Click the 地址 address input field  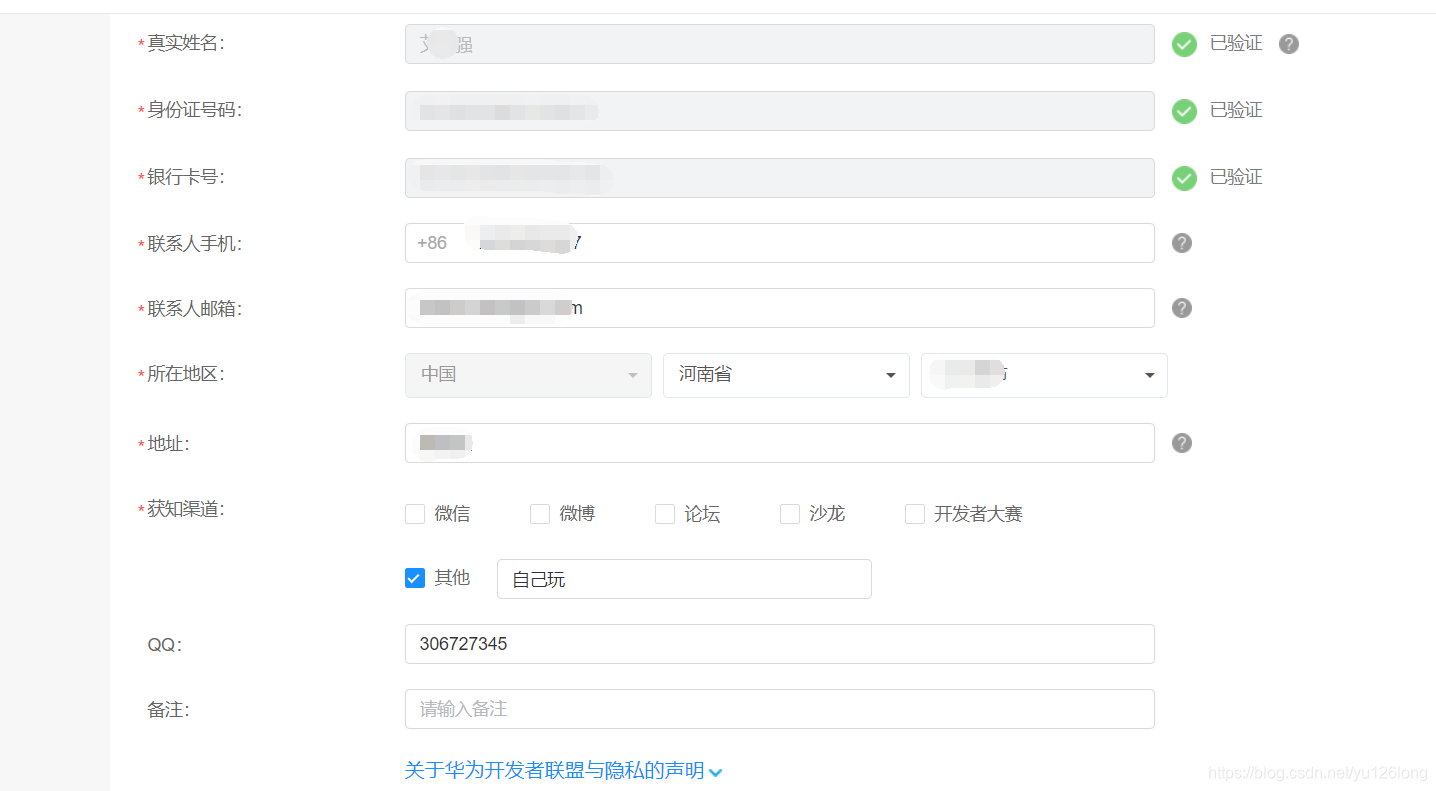pyautogui.click(x=780, y=443)
